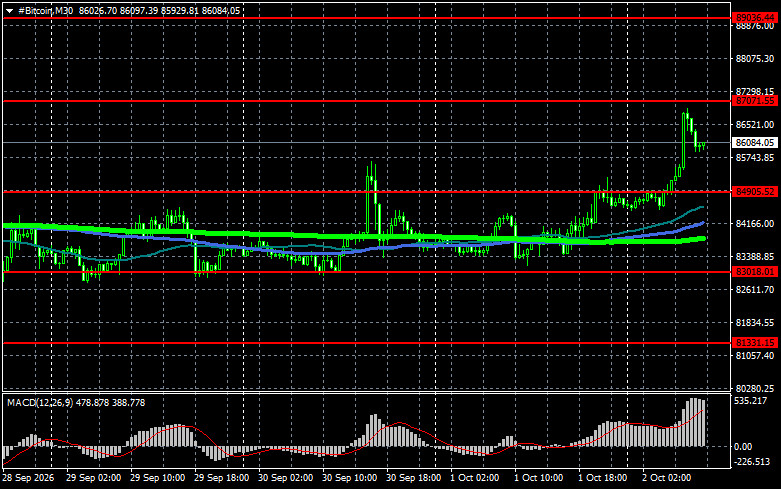Image resolution: width=781 pixels, height=489 pixels.
Task: Click the 28 Sep 2026 date label
Action: (x=28, y=478)
